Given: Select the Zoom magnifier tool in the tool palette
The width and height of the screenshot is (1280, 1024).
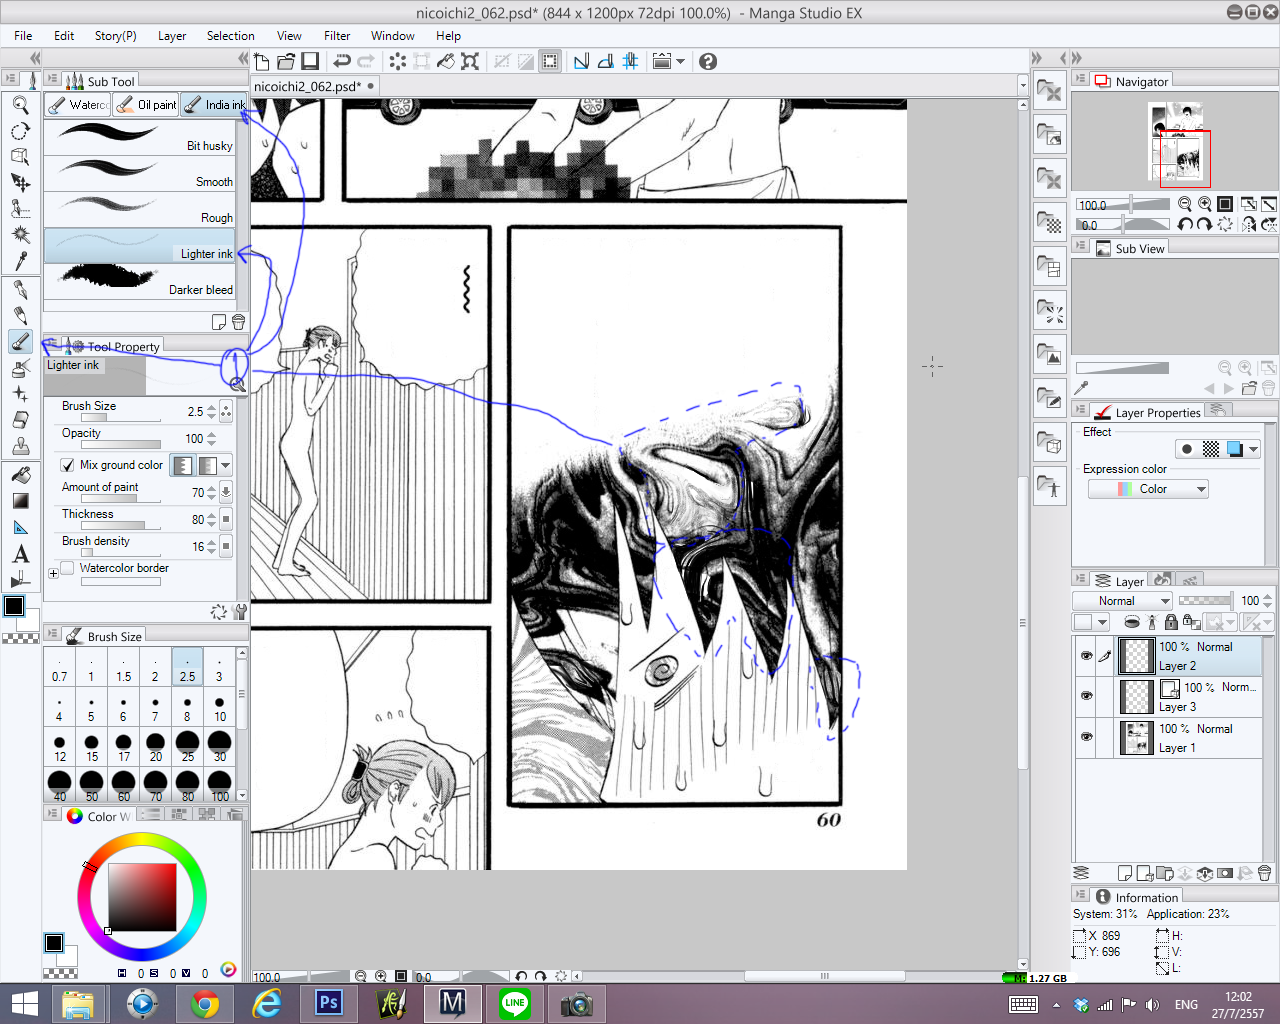Looking at the screenshot, I should pos(20,104).
